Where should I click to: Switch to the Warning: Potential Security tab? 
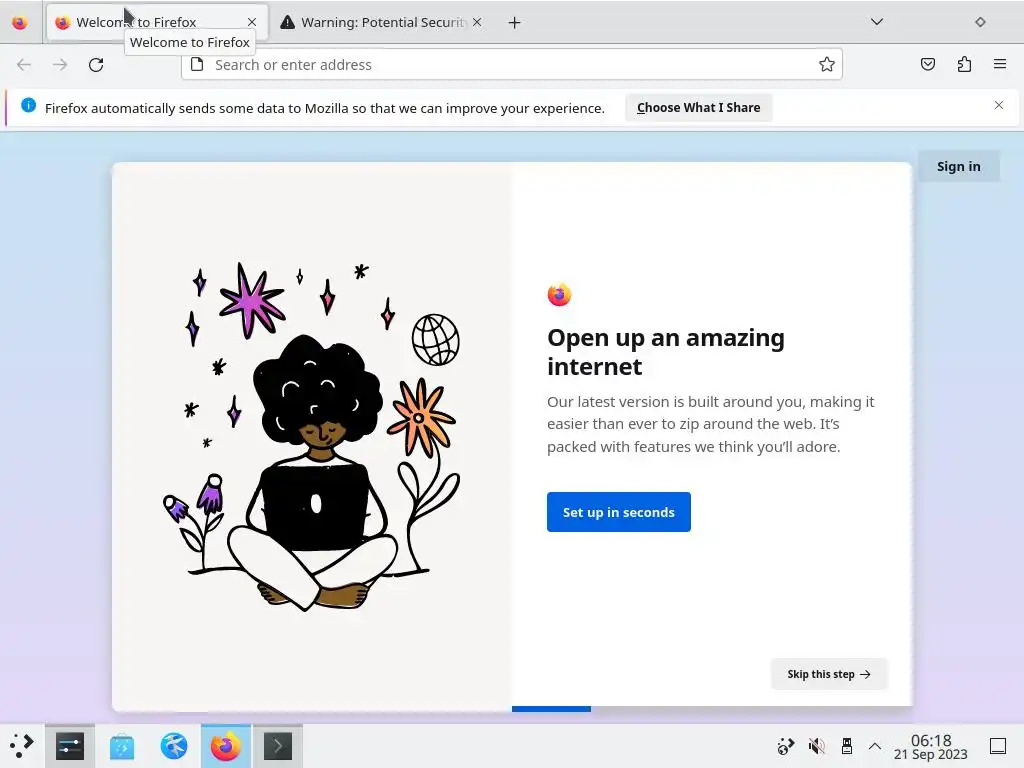click(382, 23)
